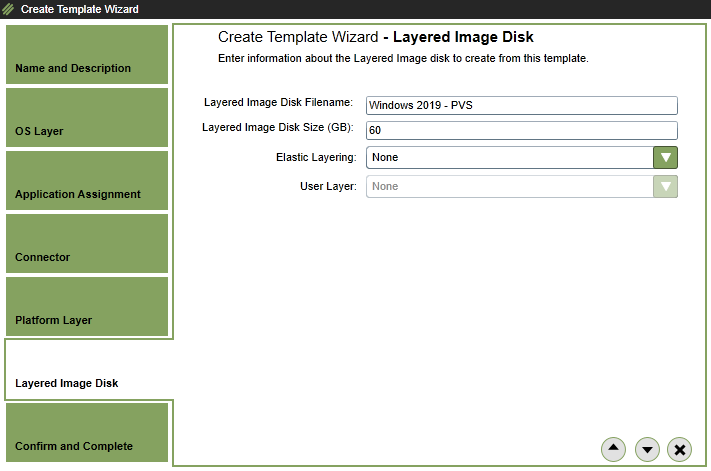This screenshot has height=471, width=711.
Task: Click the Create Template Wizard title bar text
Action: click(x=80, y=10)
